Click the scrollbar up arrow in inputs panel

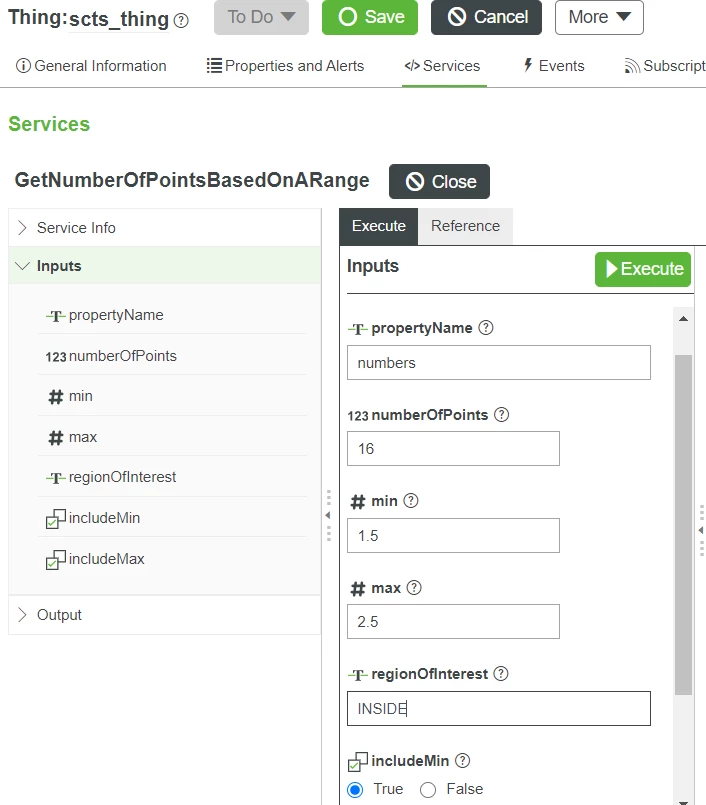[x=683, y=319]
